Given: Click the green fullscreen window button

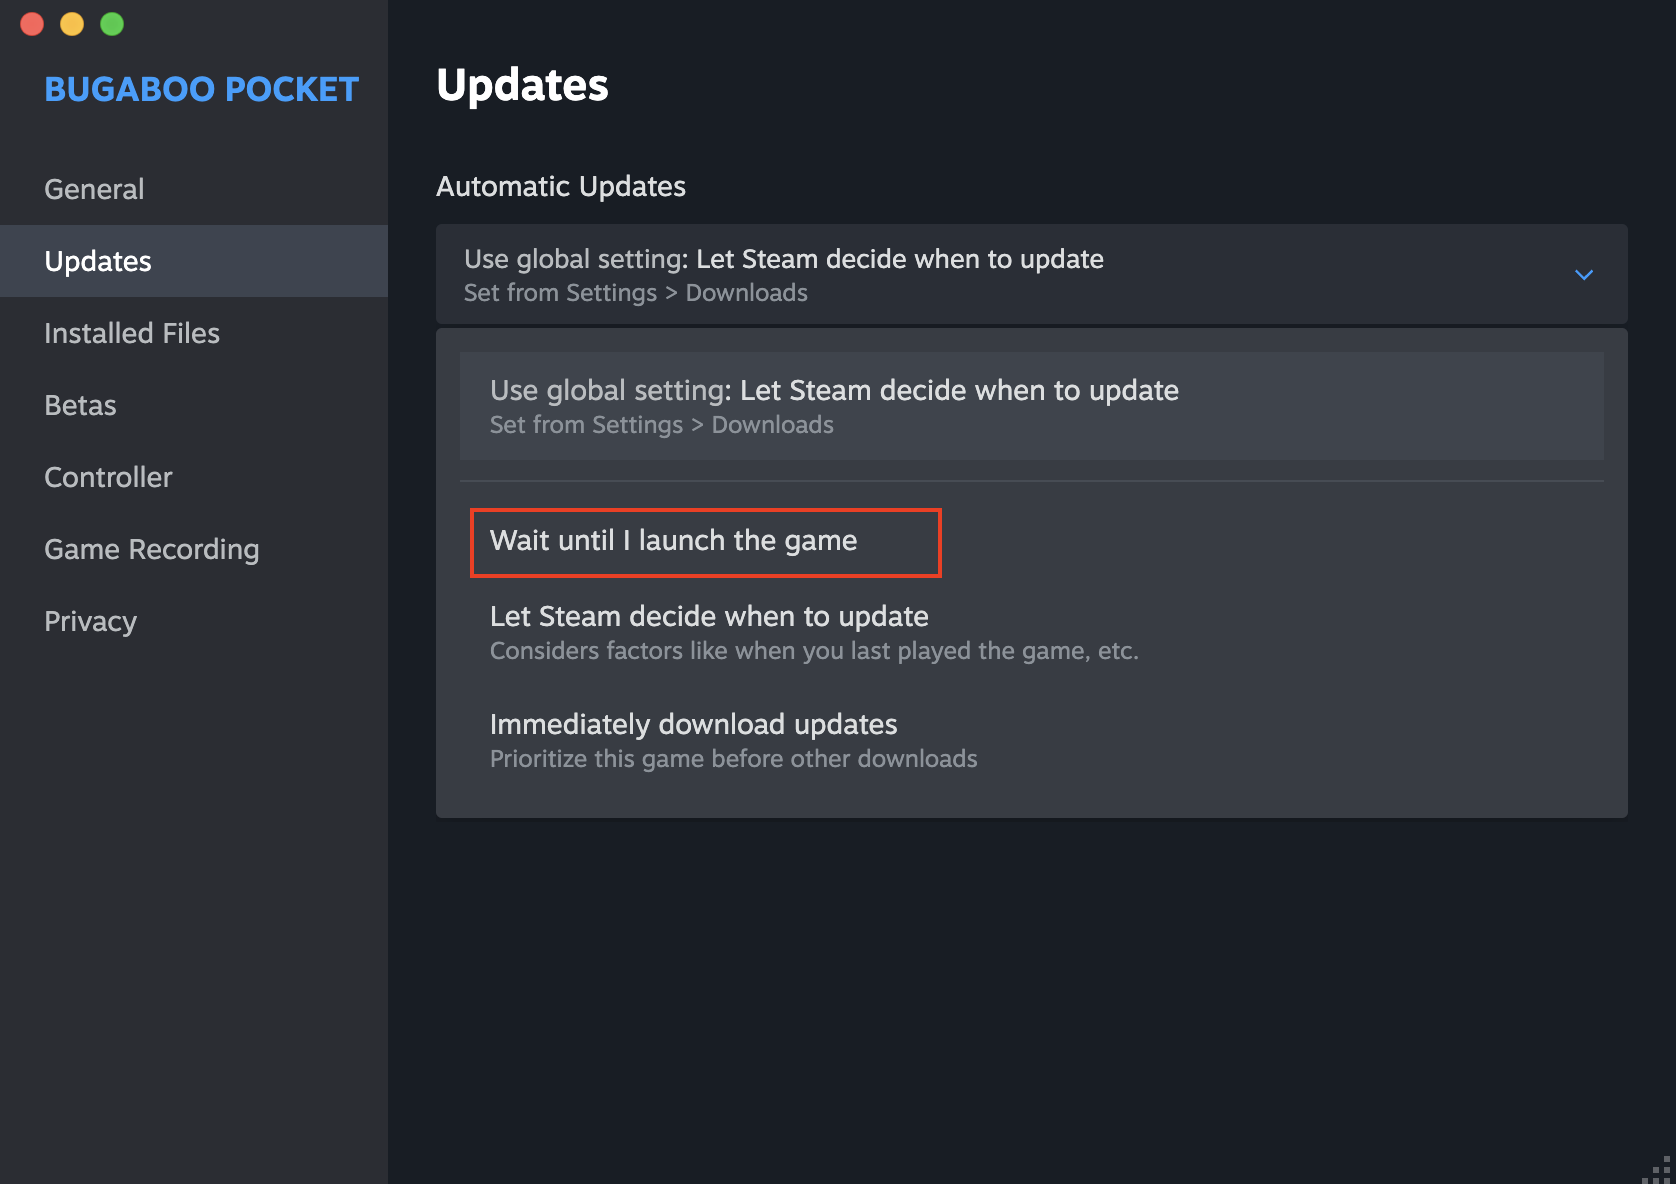Looking at the screenshot, I should coord(112,24).
